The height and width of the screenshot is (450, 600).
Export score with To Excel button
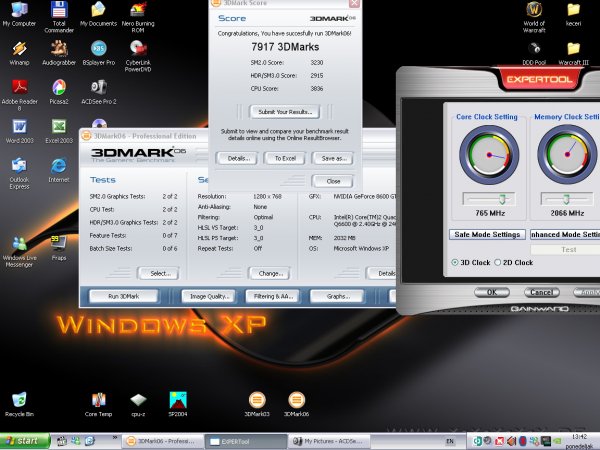click(x=285, y=158)
